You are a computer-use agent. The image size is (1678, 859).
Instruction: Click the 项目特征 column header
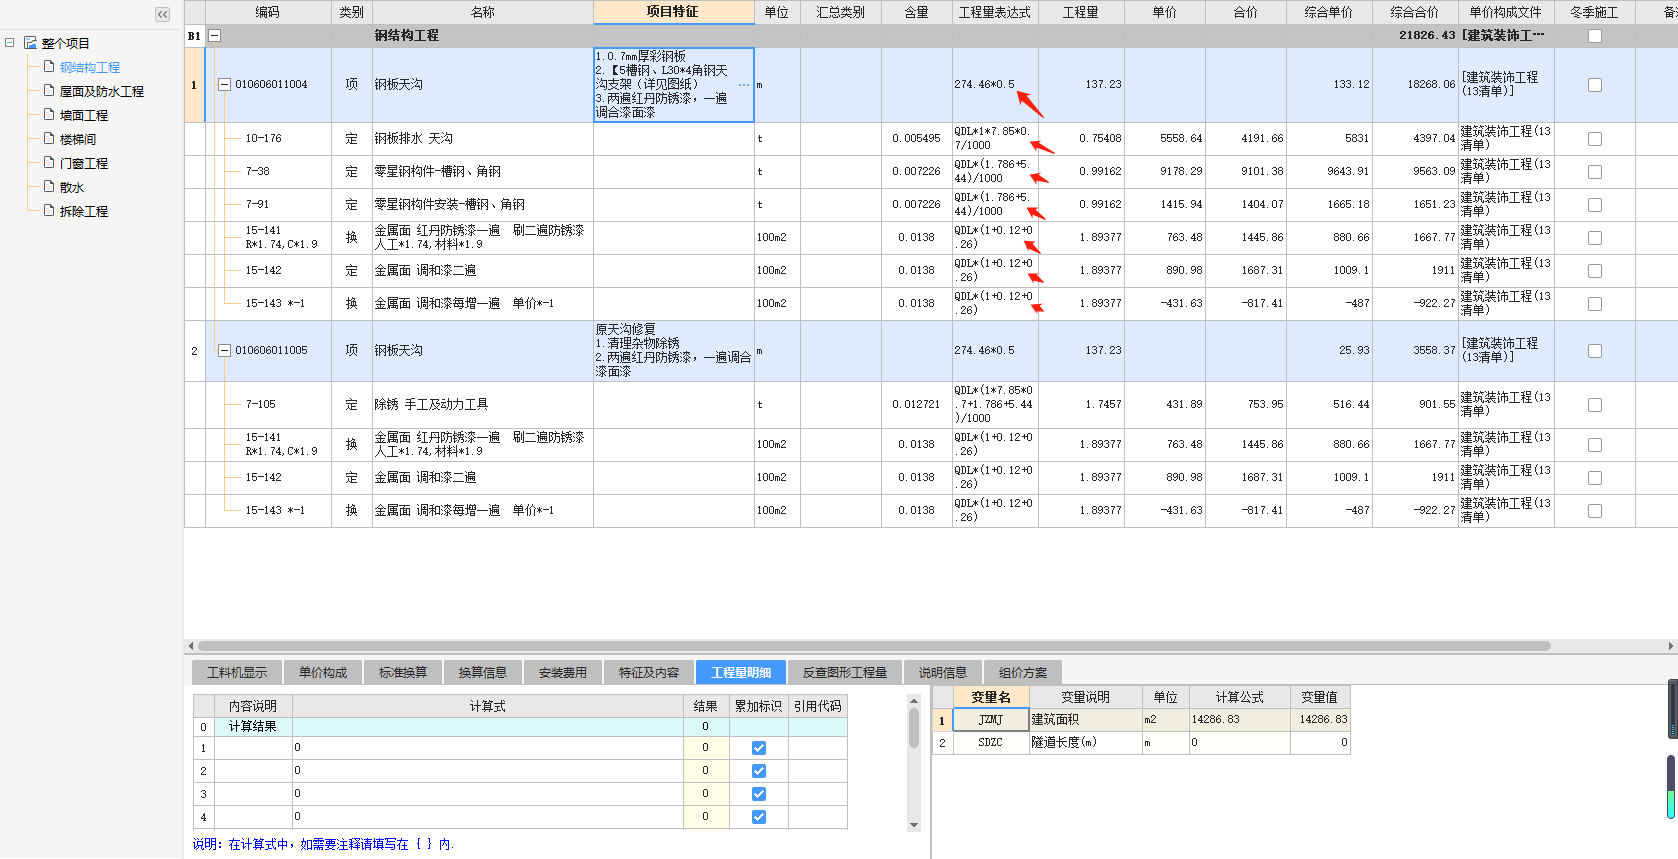(673, 12)
